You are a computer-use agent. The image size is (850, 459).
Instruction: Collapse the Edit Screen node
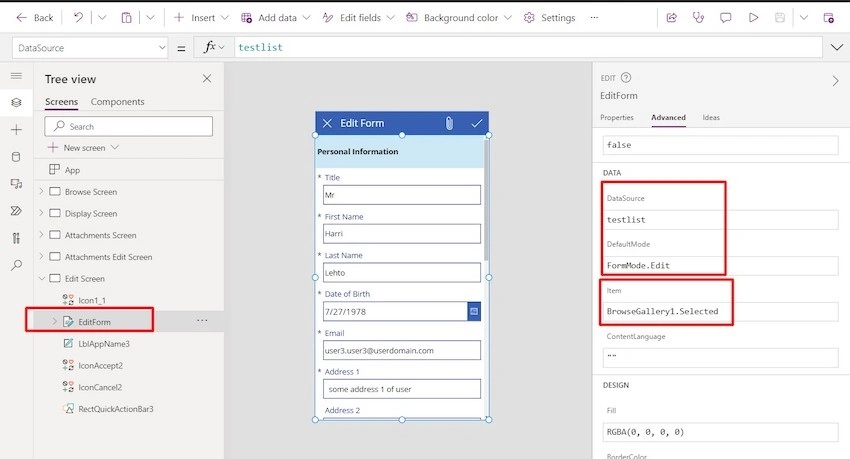pos(41,278)
